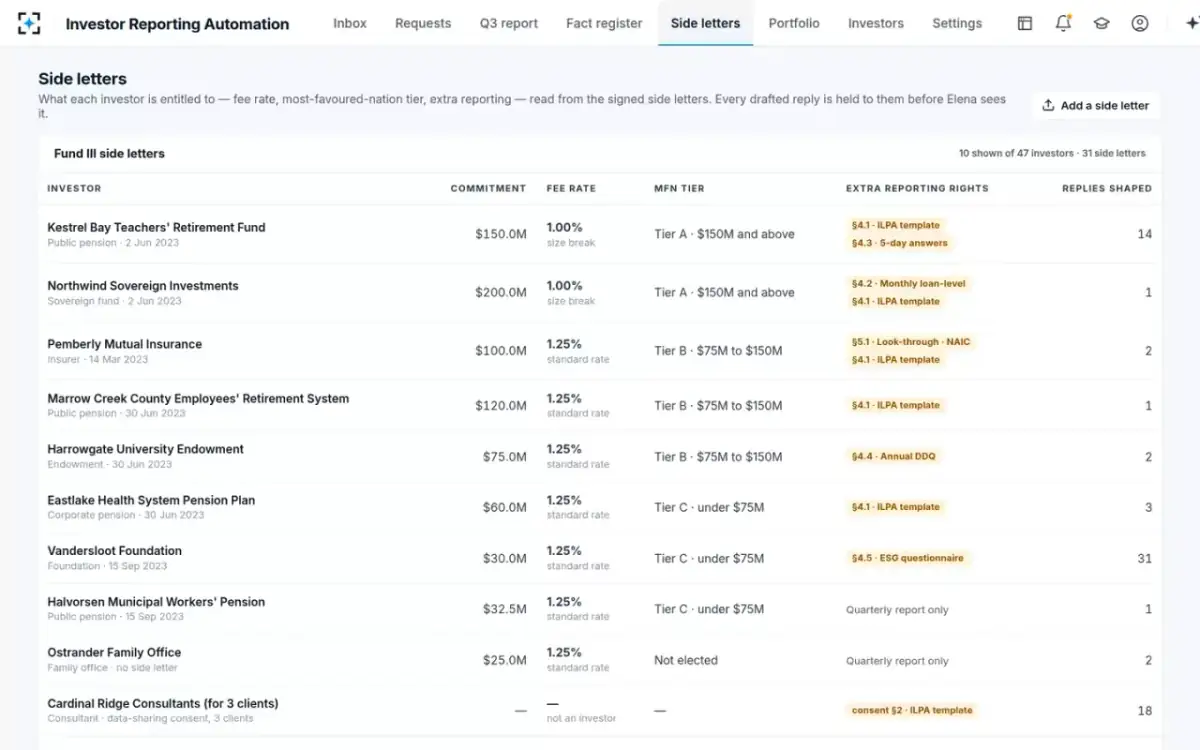Click the Fund III side letters heading

pos(109,153)
